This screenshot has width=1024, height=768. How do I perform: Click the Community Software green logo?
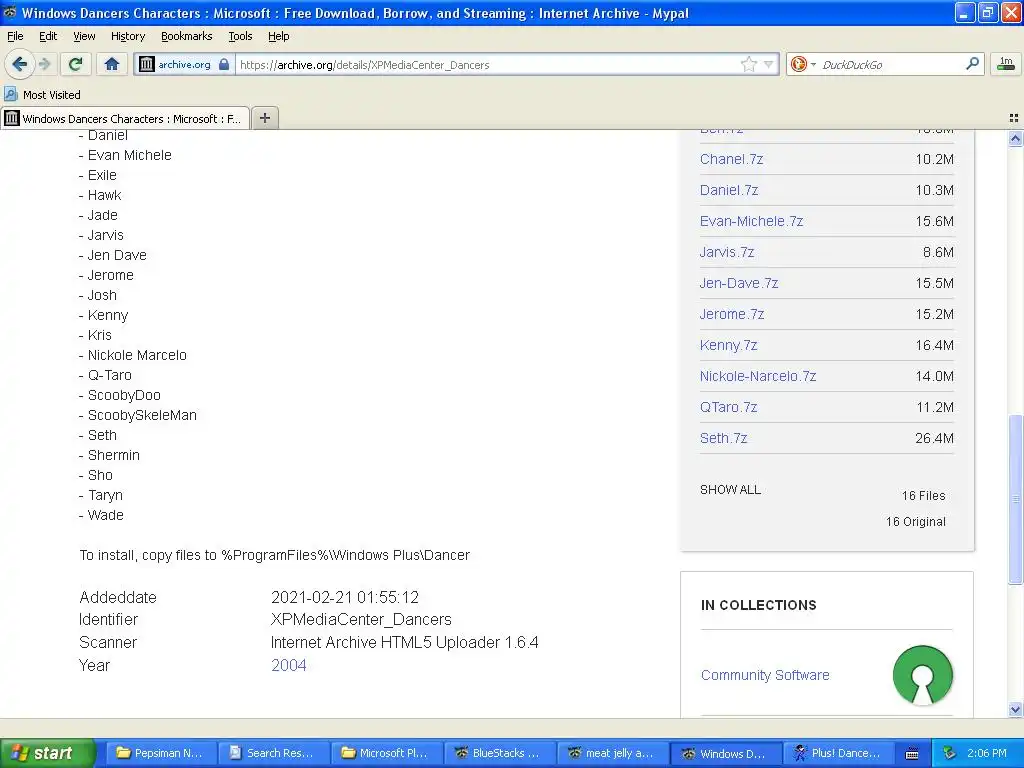[923, 675]
